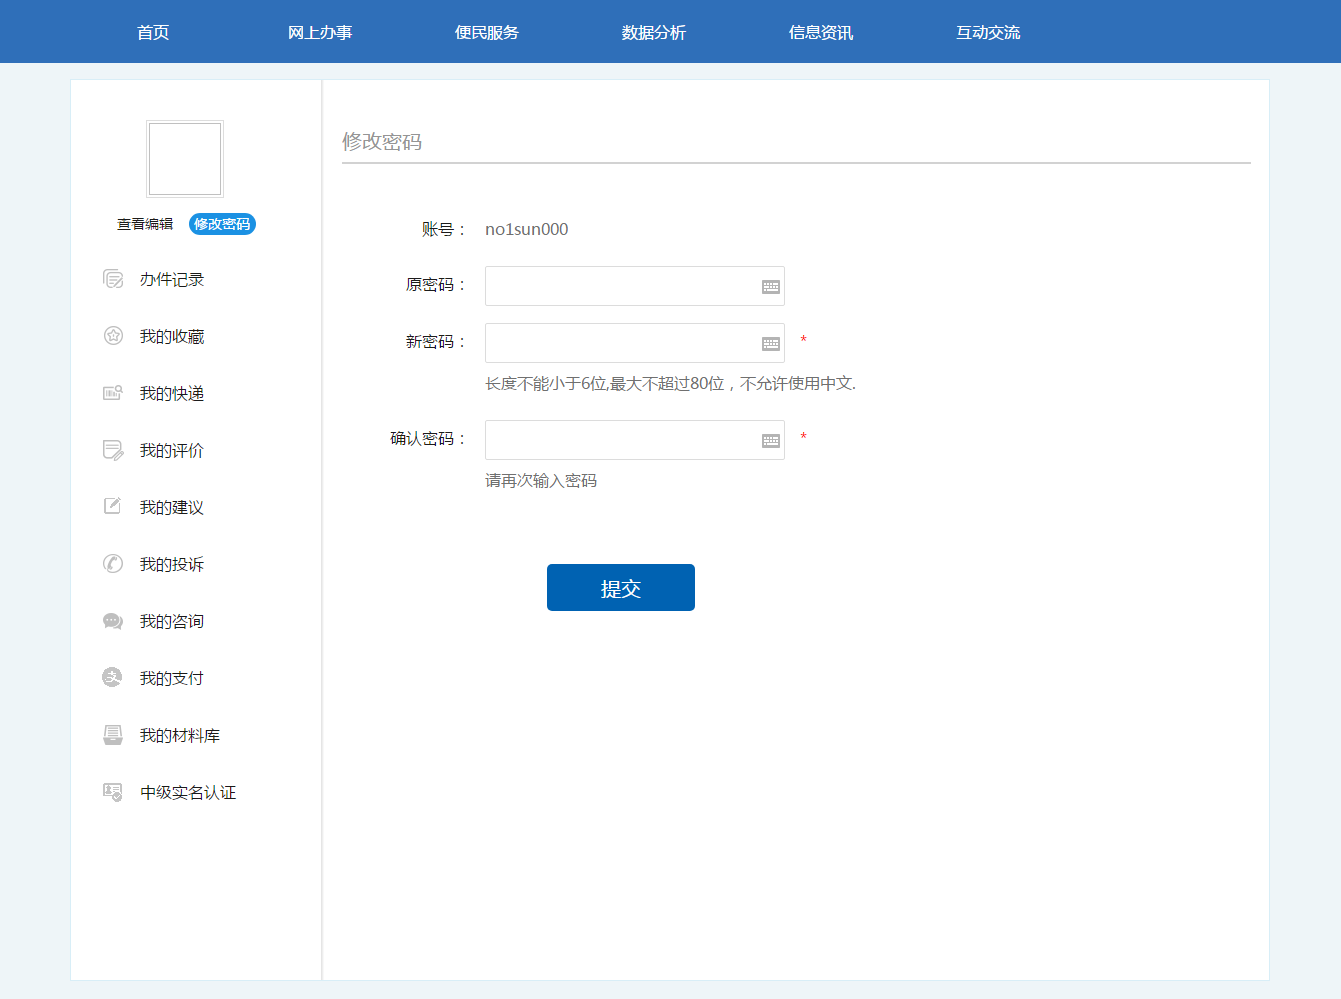Open 我的收藏 in the sidebar
This screenshot has width=1341, height=999.
tap(172, 337)
